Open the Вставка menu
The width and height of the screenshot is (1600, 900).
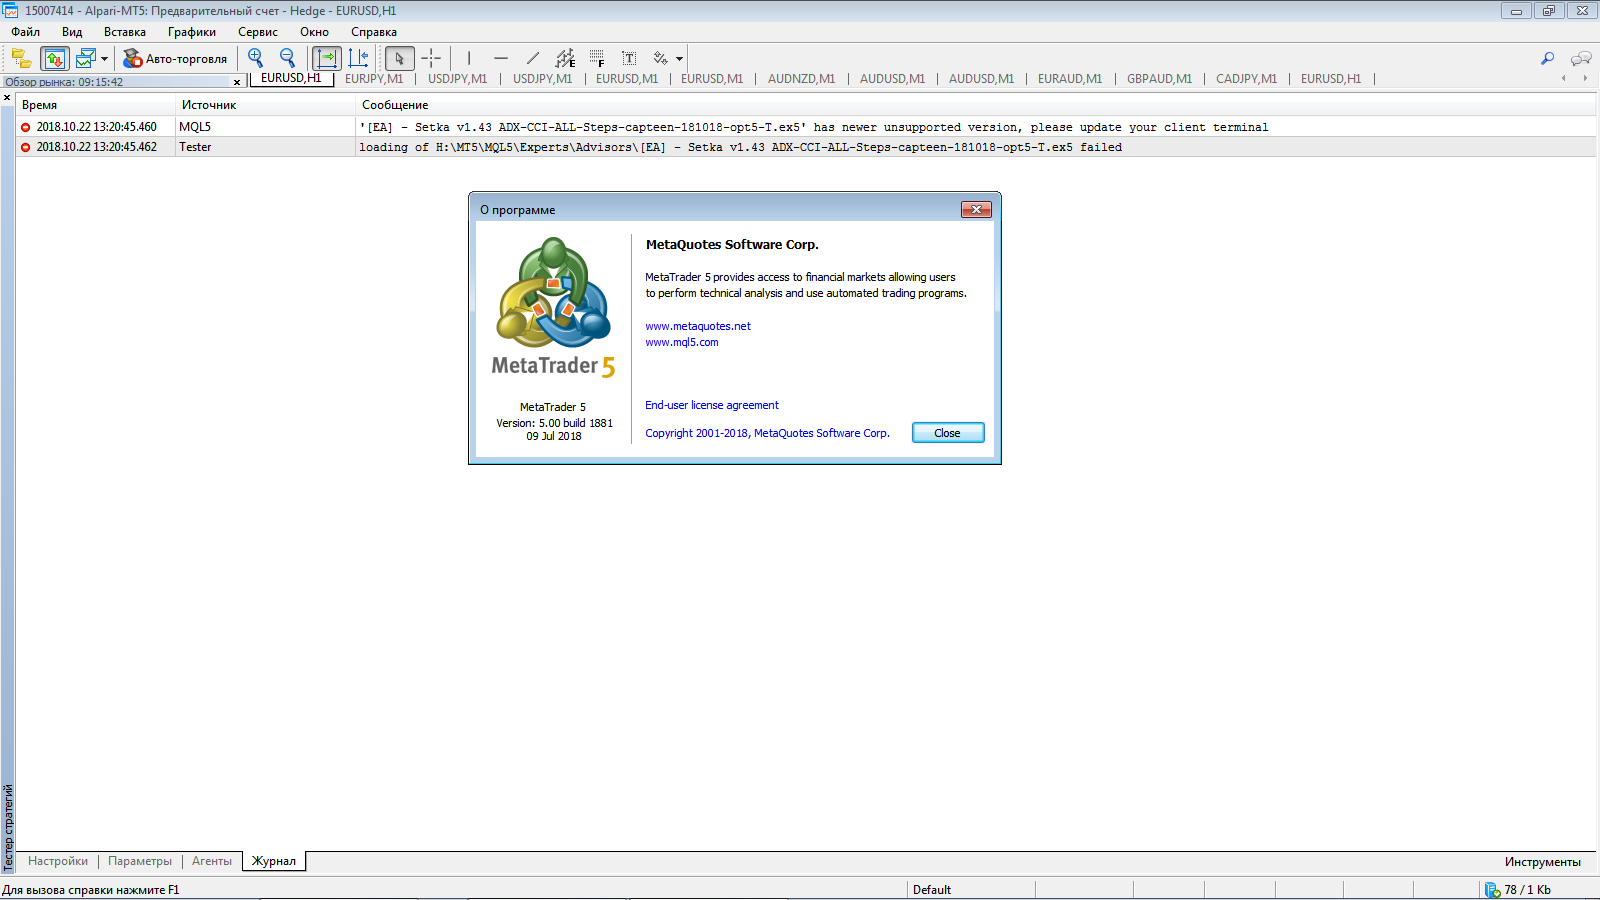(125, 32)
